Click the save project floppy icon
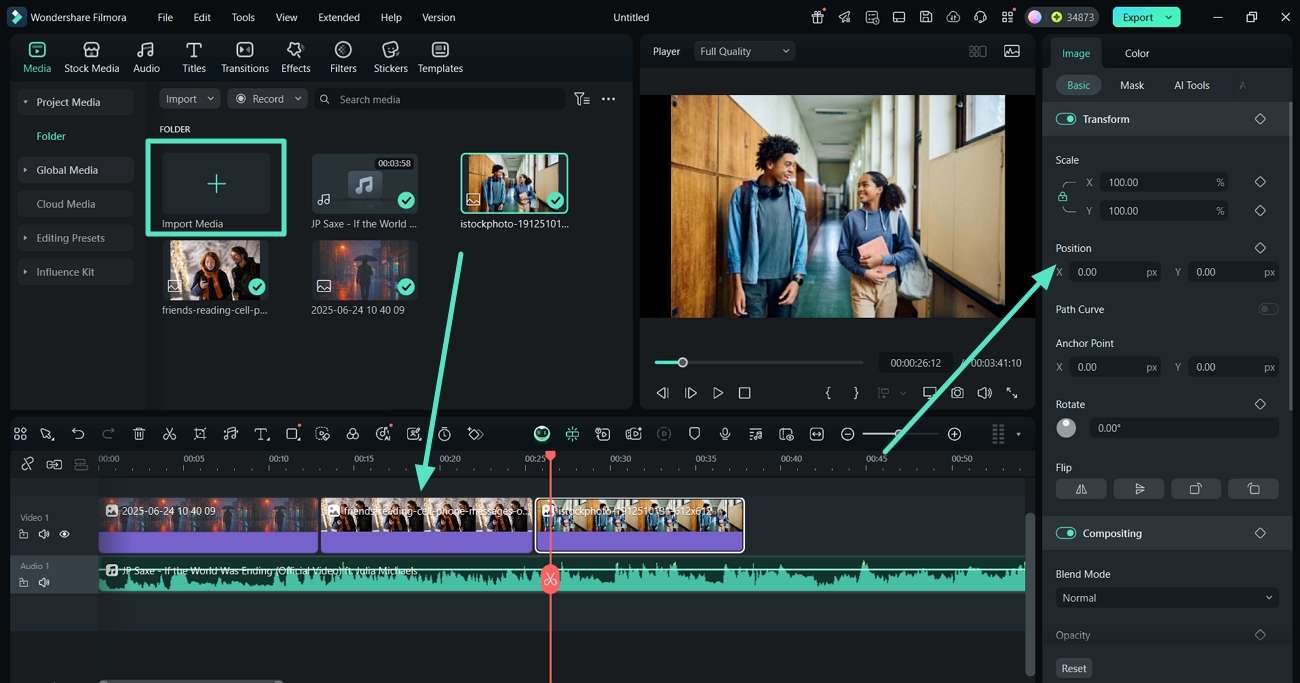The width and height of the screenshot is (1300, 683). point(926,17)
